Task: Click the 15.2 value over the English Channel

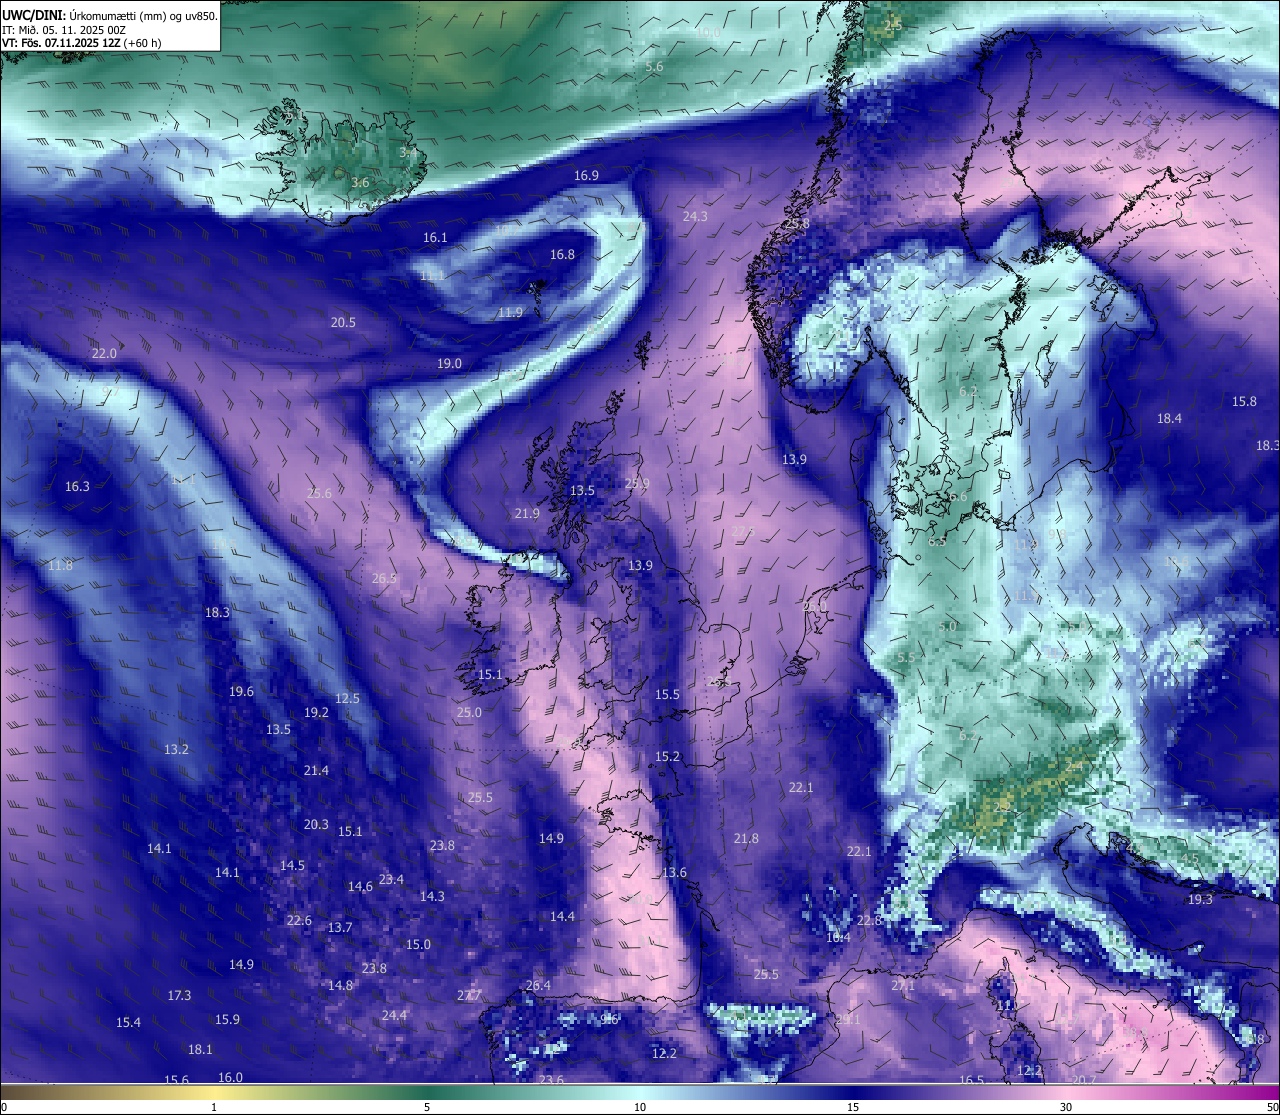Action: pyautogui.click(x=667, y=757)
